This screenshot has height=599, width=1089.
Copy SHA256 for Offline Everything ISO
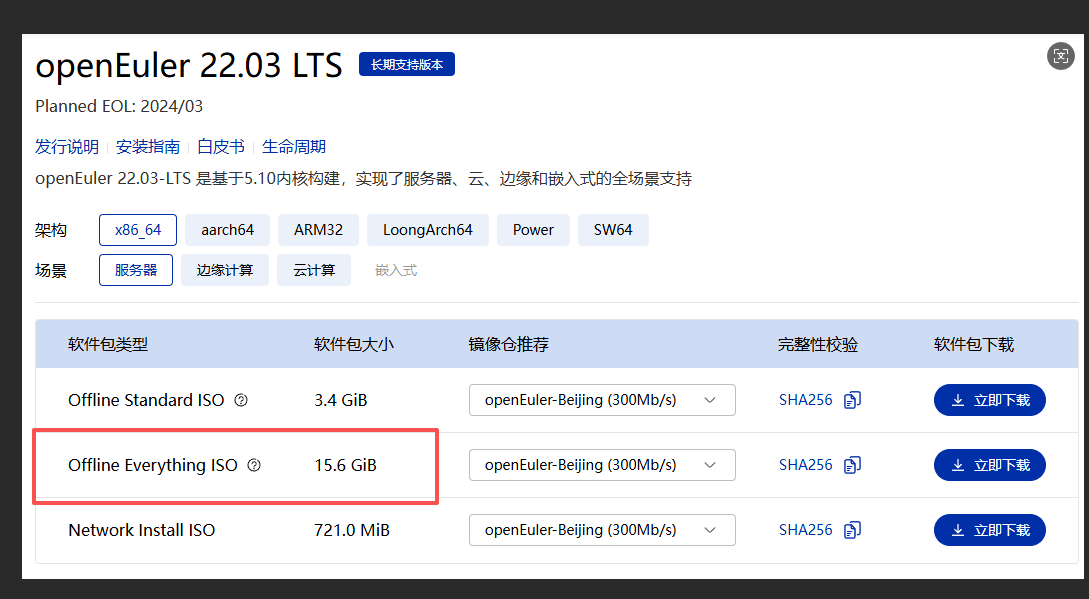click(x=852, y=465)
